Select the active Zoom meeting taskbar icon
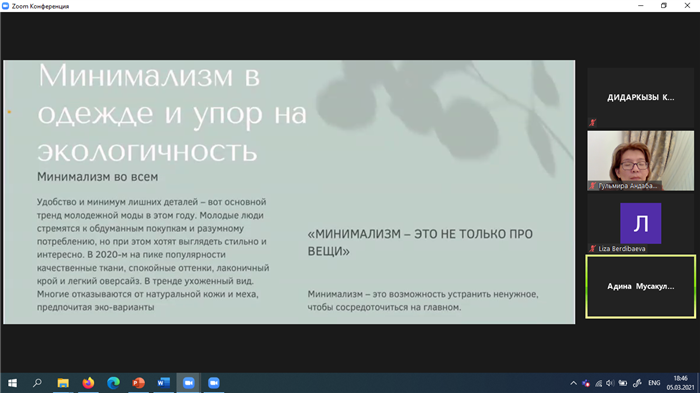 [x=188, y=383]
